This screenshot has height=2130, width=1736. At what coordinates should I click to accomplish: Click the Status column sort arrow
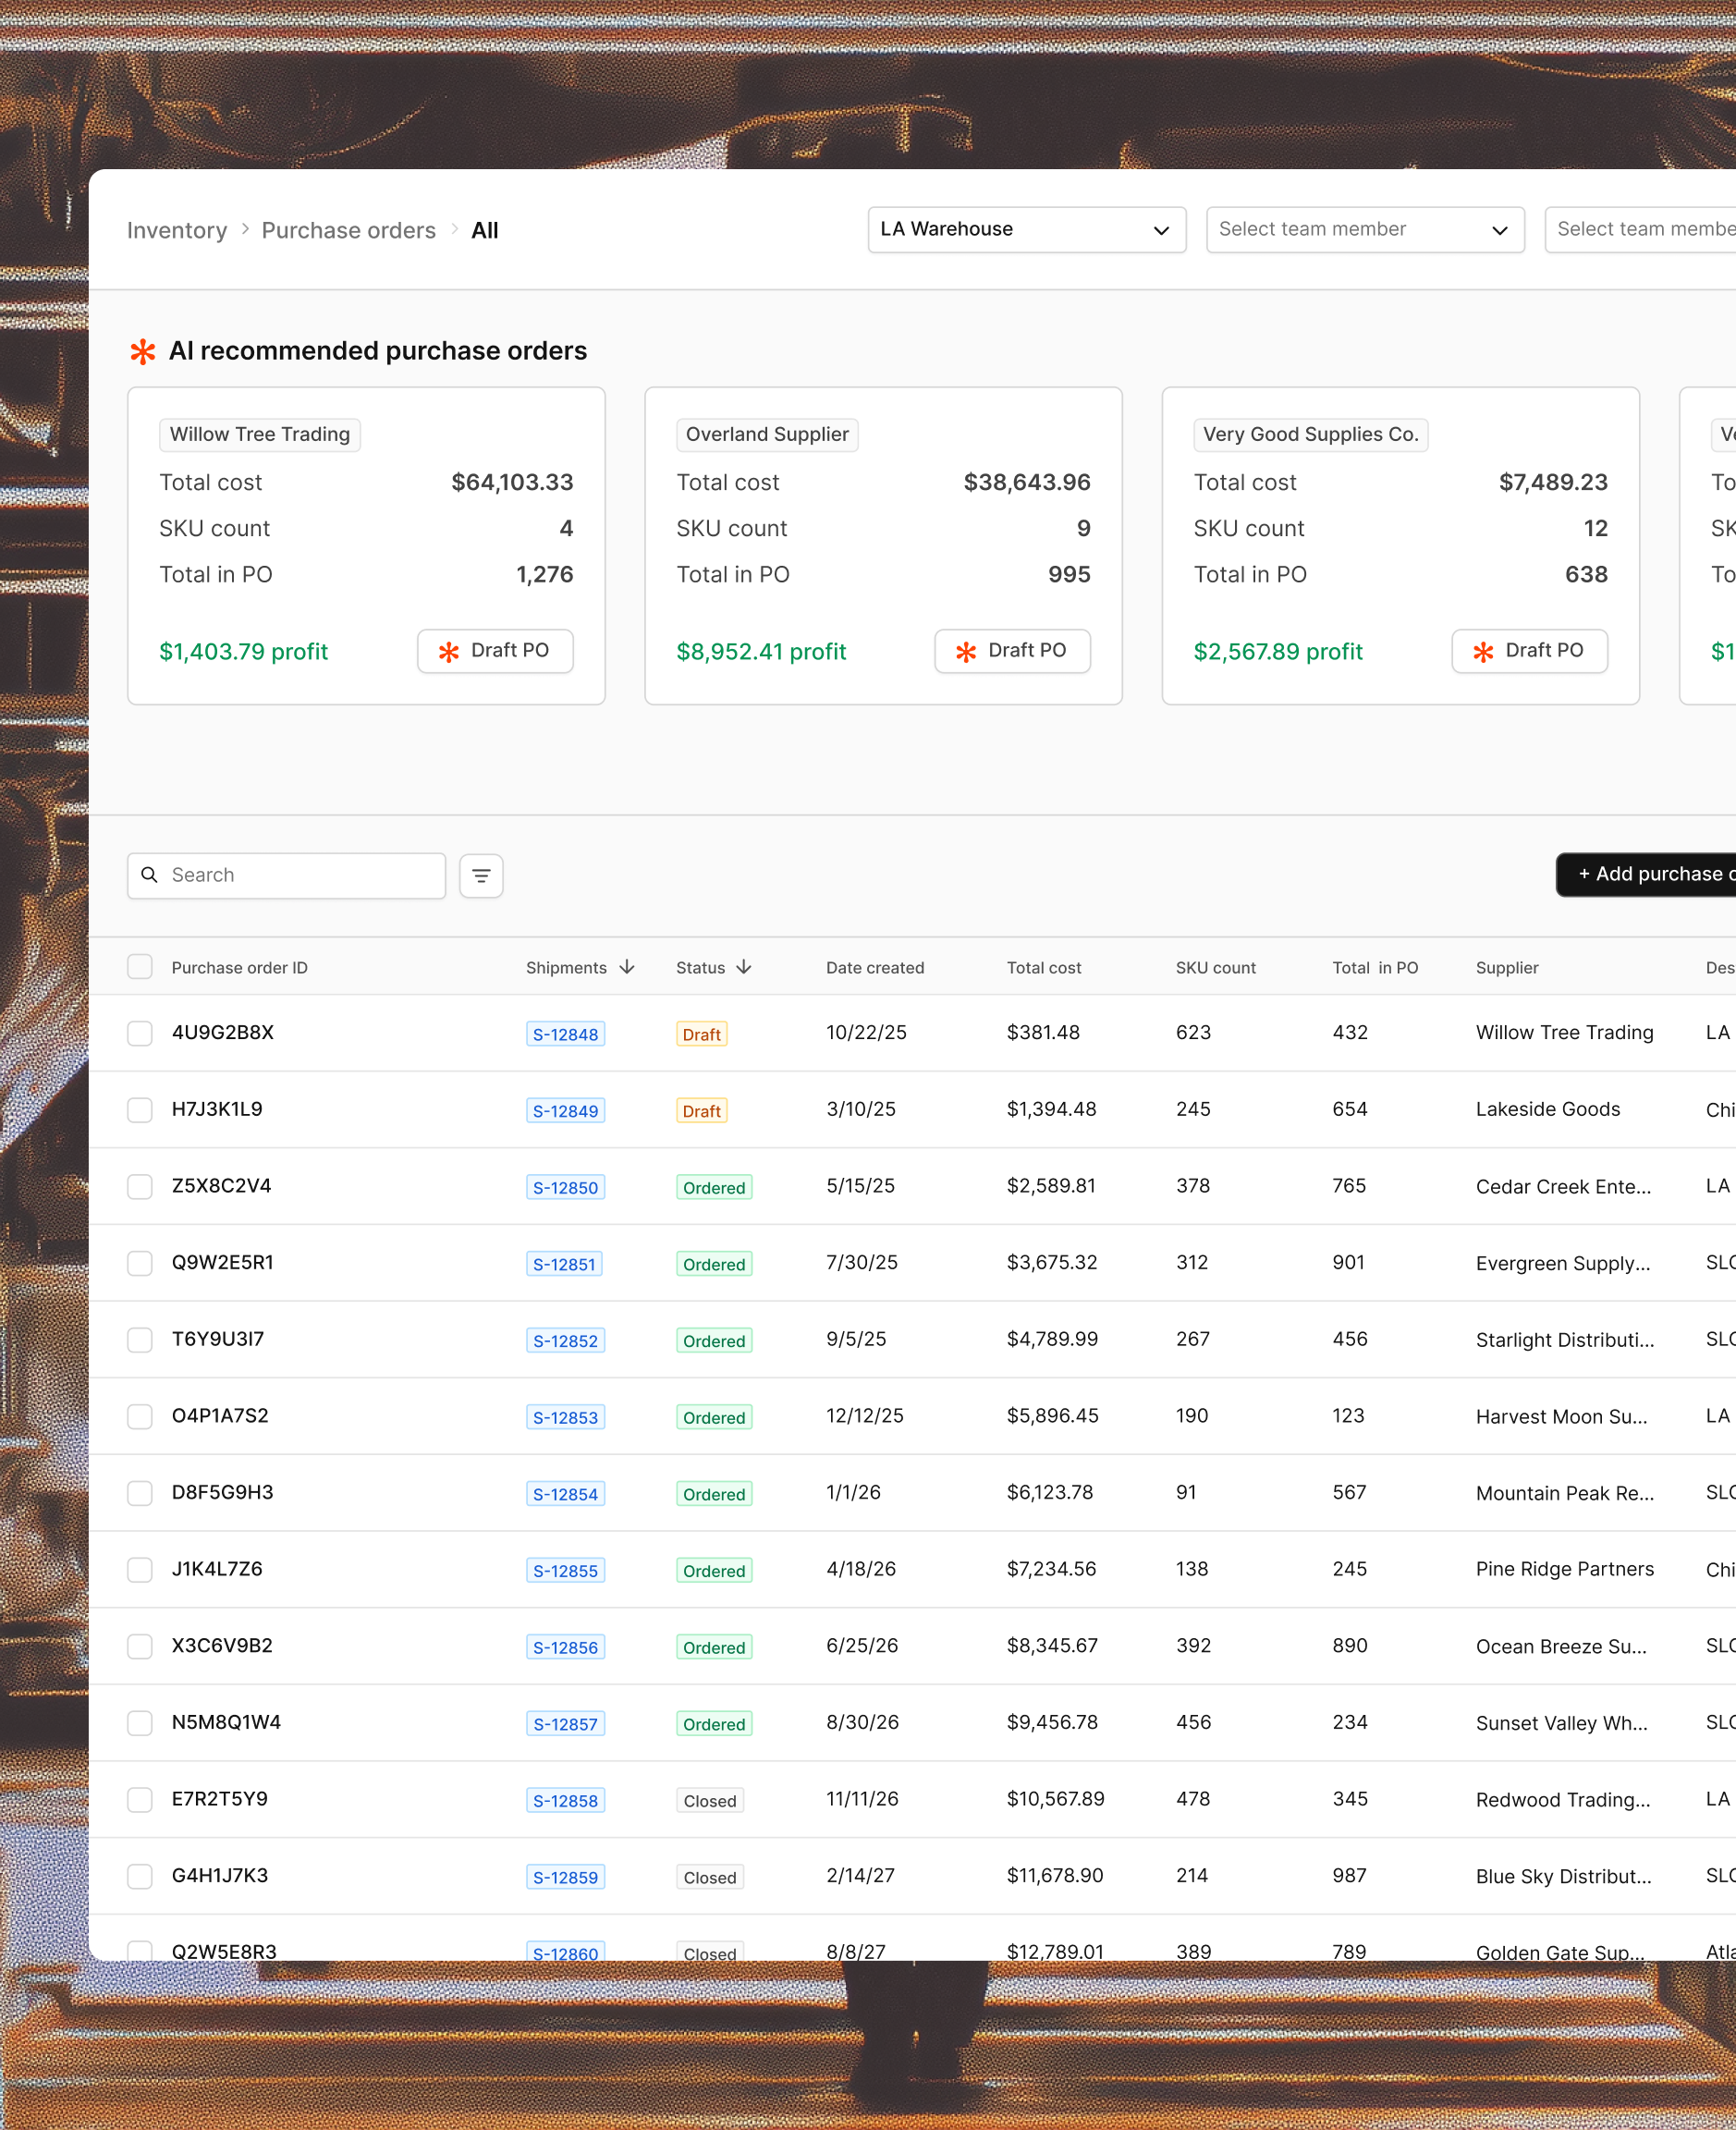(744, 967)
